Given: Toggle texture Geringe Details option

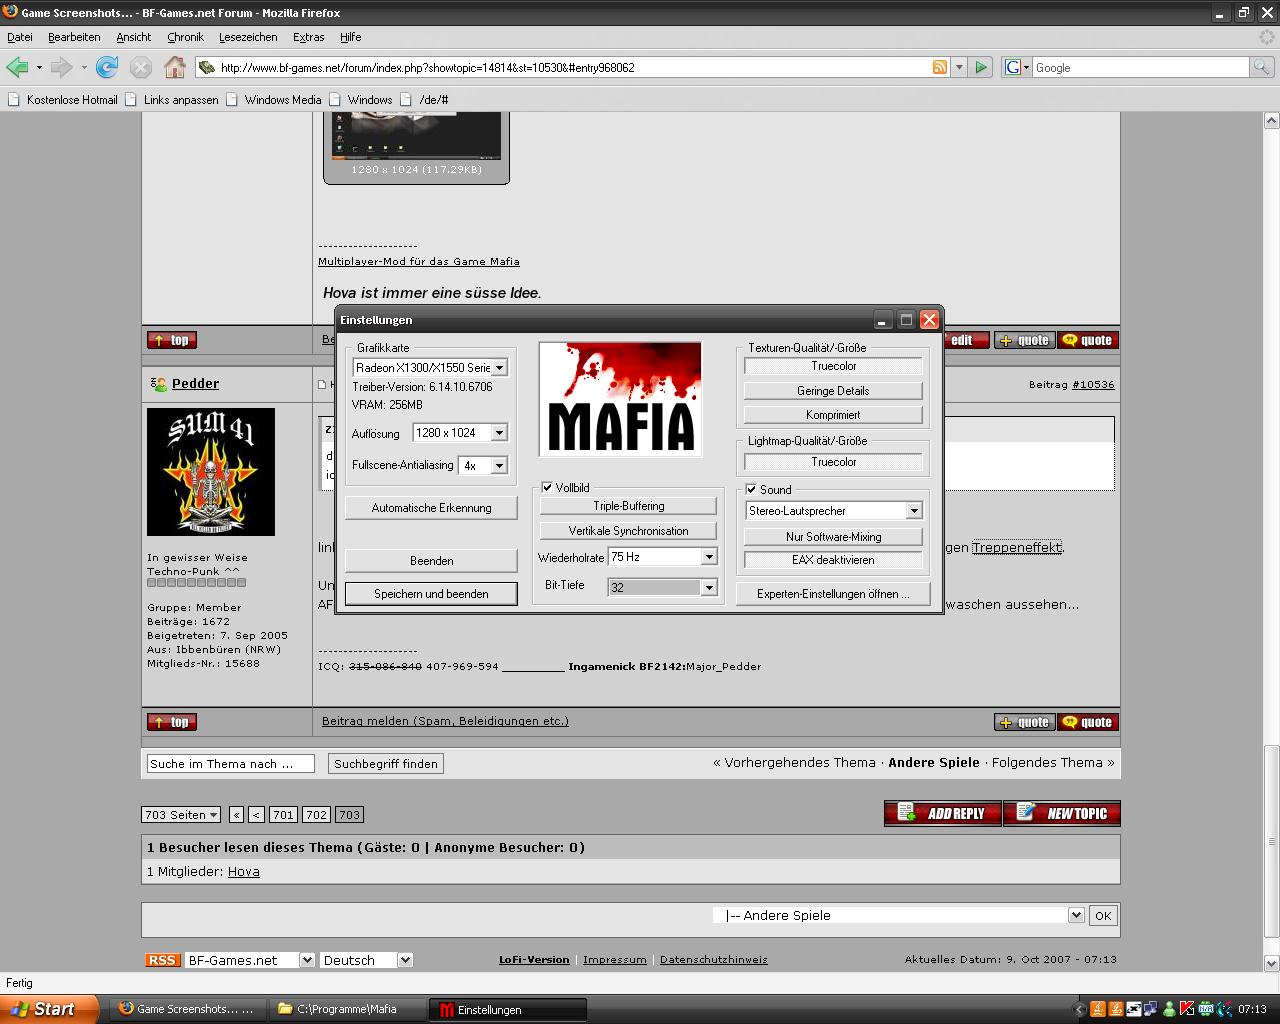Looking at the screenshot, I should tap(833, 391).
